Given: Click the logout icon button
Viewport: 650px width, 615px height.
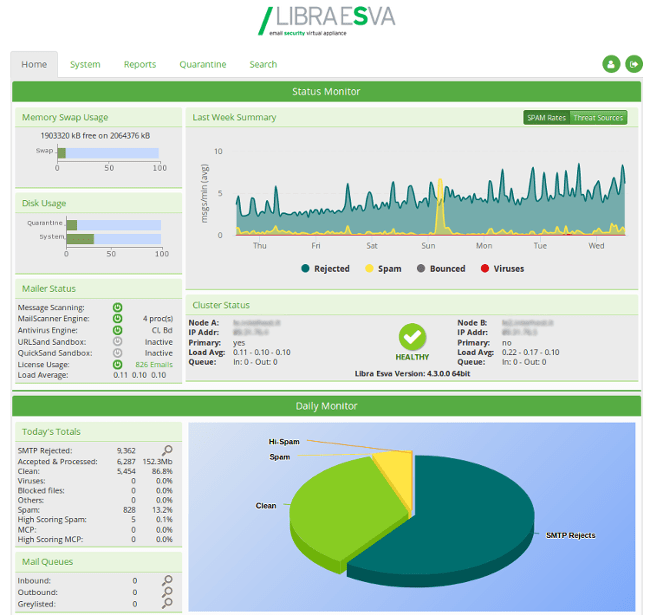Looking at the screenshot, I should [x=633, y=64].
